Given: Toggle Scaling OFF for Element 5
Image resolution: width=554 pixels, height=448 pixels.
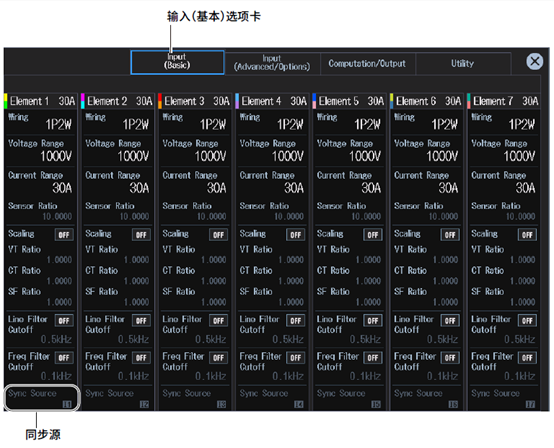Looking at the screenshot, I should (x=373, y=235).
